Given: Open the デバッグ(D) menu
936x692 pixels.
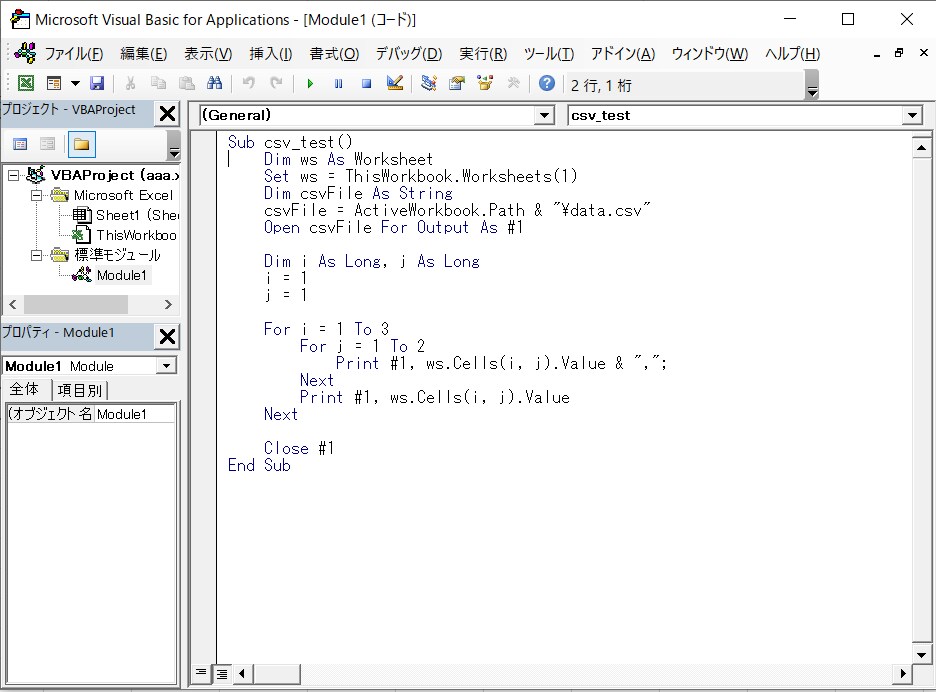Looking at the screenshot, I should pos(409,54).
